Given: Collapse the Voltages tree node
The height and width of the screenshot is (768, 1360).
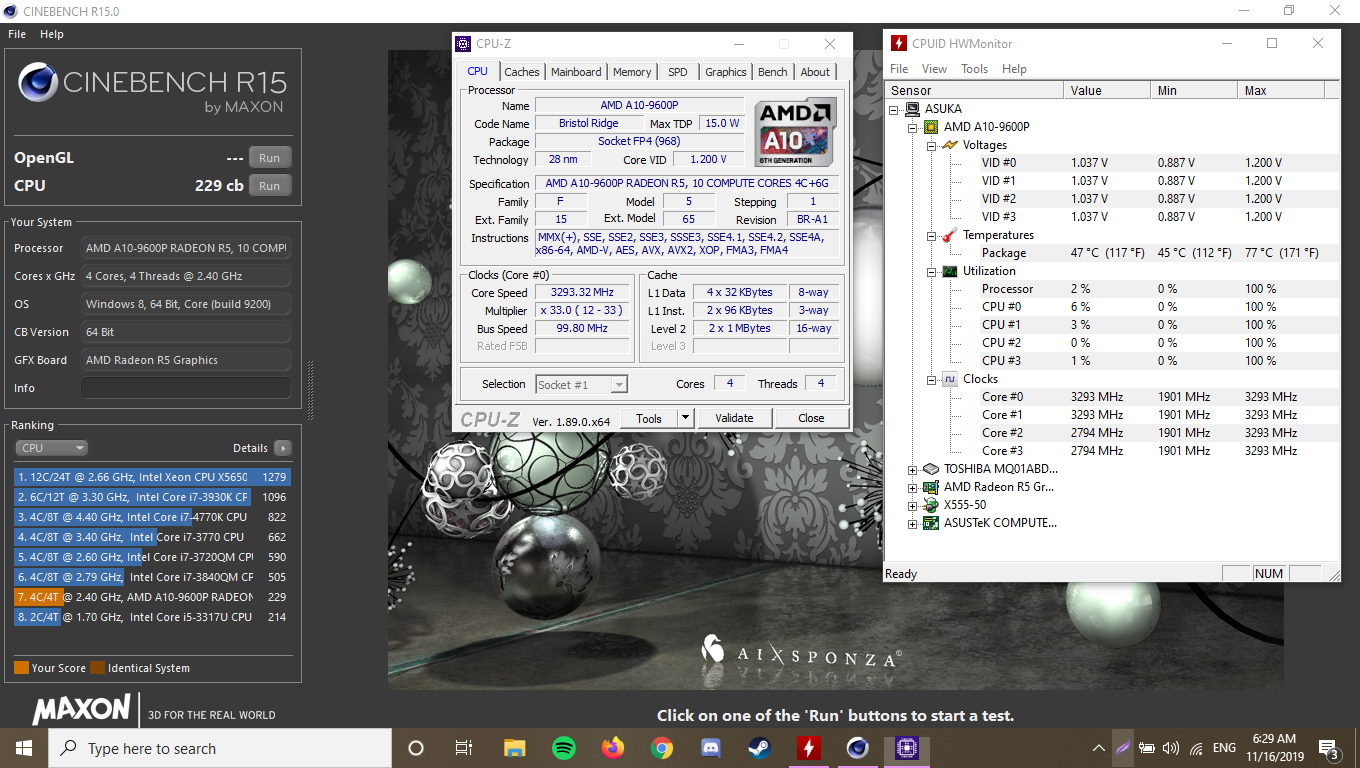Looking at the screenshot, I should (x=931, y=145).
